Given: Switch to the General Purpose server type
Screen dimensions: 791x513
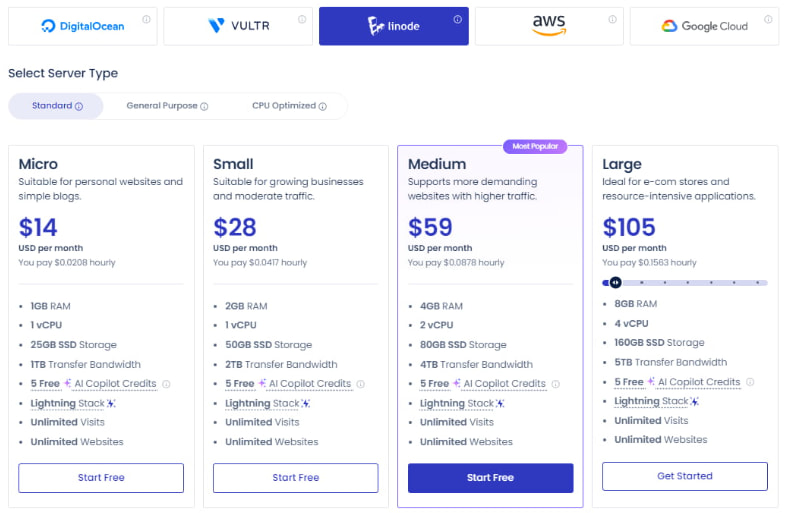Looking at the screenshot, I should coord(167,106).
